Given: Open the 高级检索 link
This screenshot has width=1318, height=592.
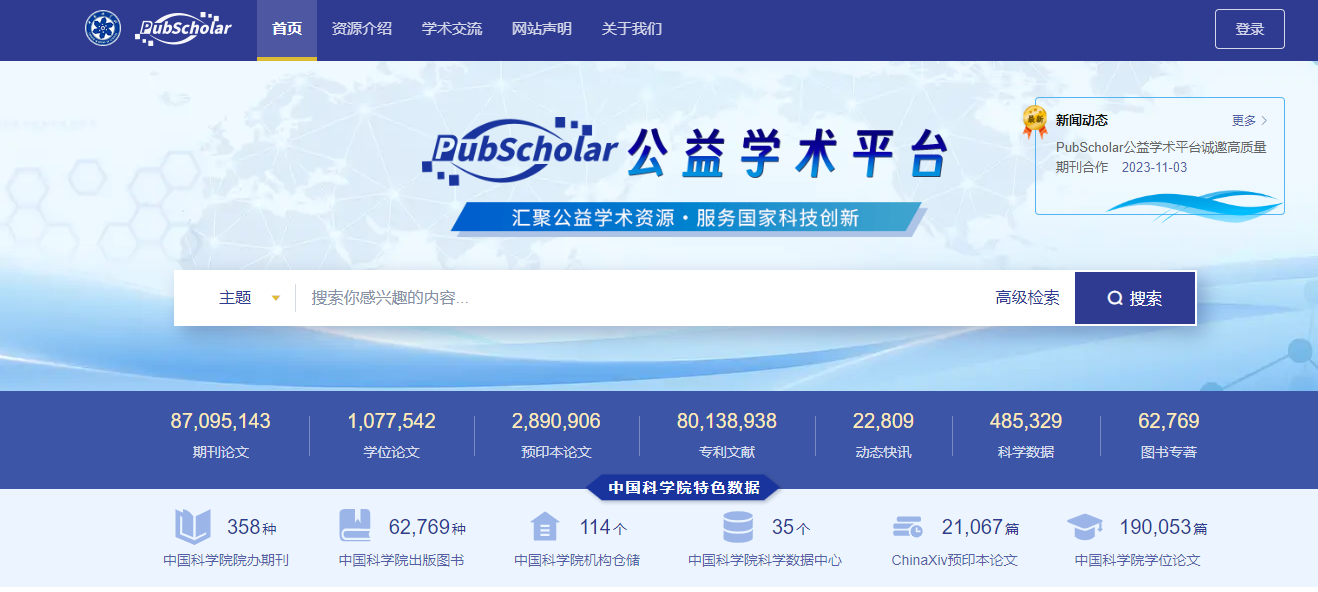Looking at the screenshot, I should click(1028, 298).
